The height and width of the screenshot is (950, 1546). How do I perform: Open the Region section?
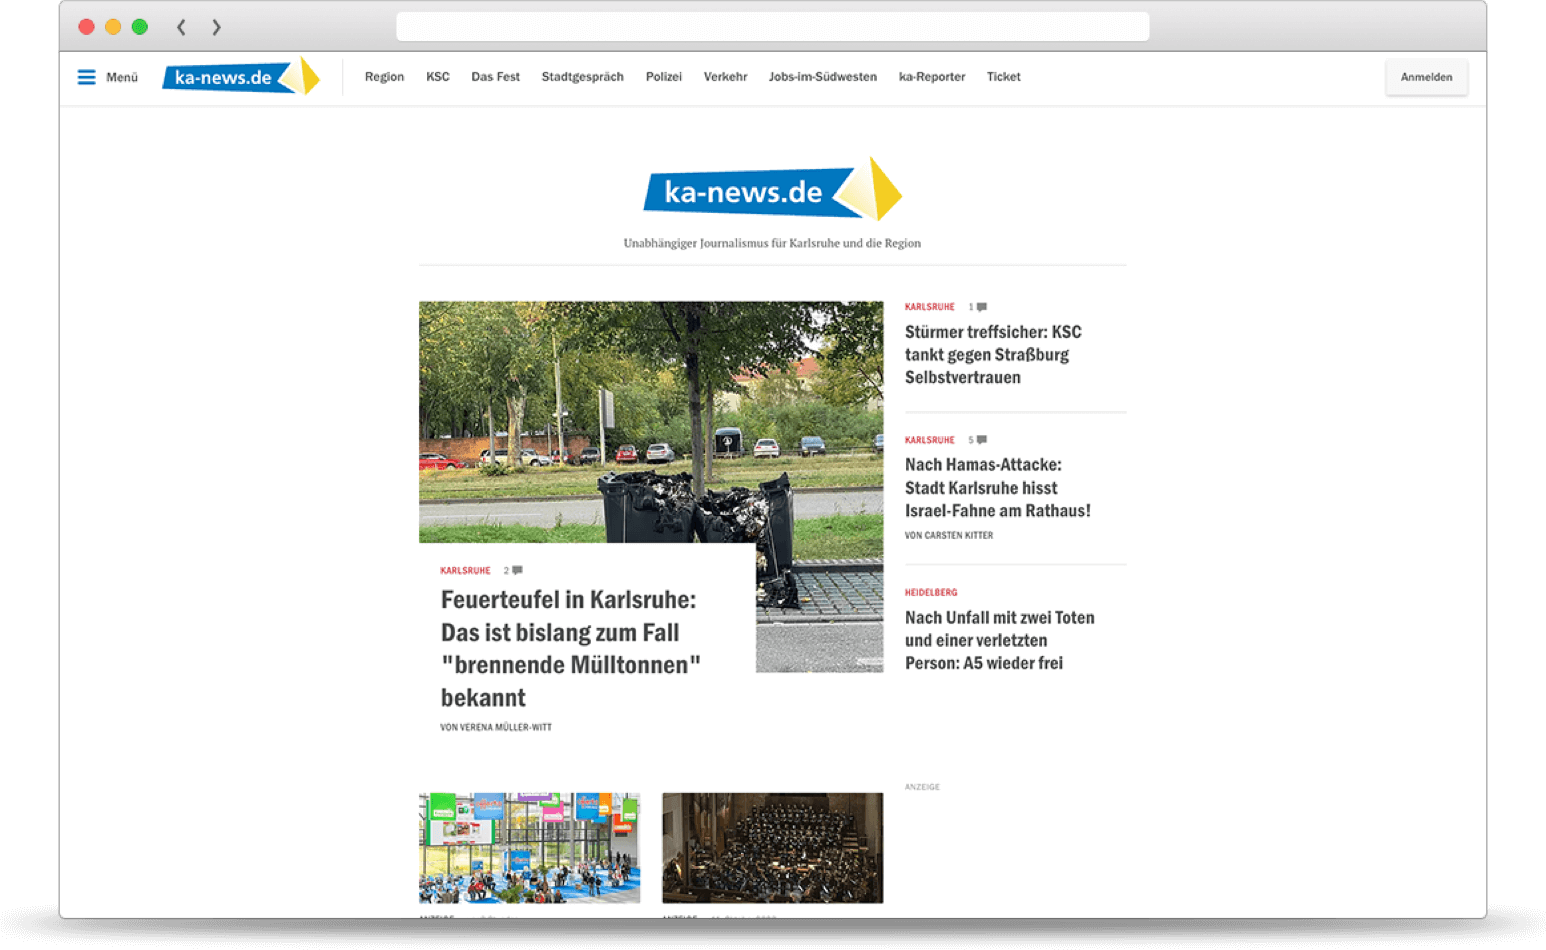[x=384, y=77]
